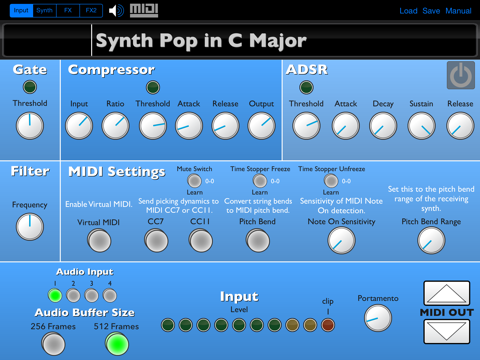Click the preset name Synth Pop in C Major

201,41
